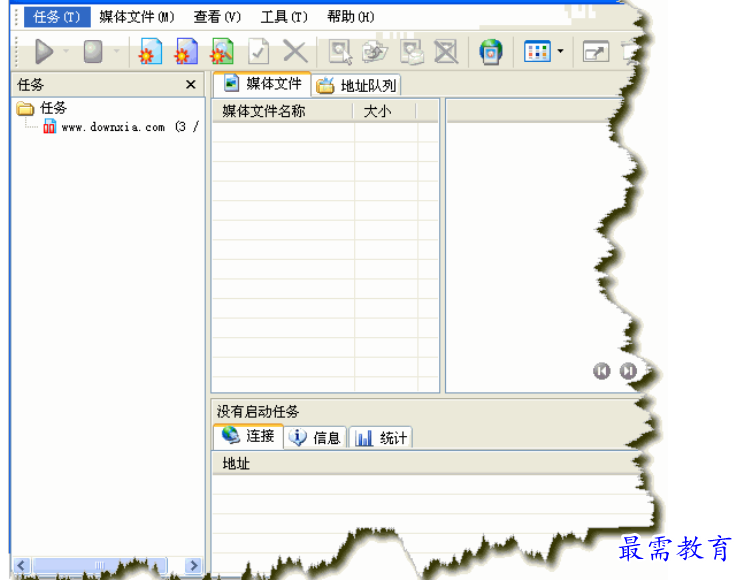This screenshot has height=580, width=740.
Task: Close the 任务 side panel
Action: coord(191,84)
